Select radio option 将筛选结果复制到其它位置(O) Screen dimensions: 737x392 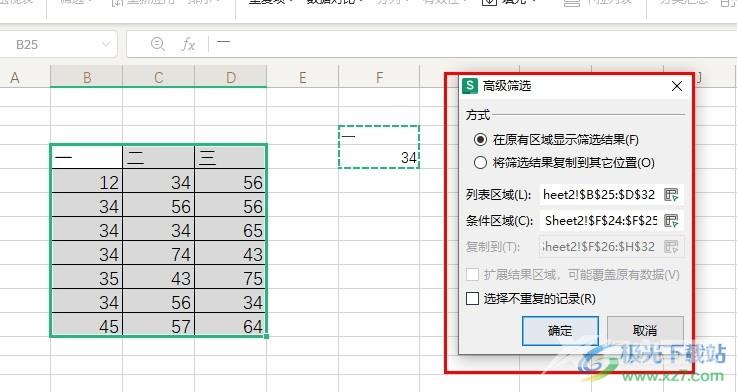pos(480,163)
